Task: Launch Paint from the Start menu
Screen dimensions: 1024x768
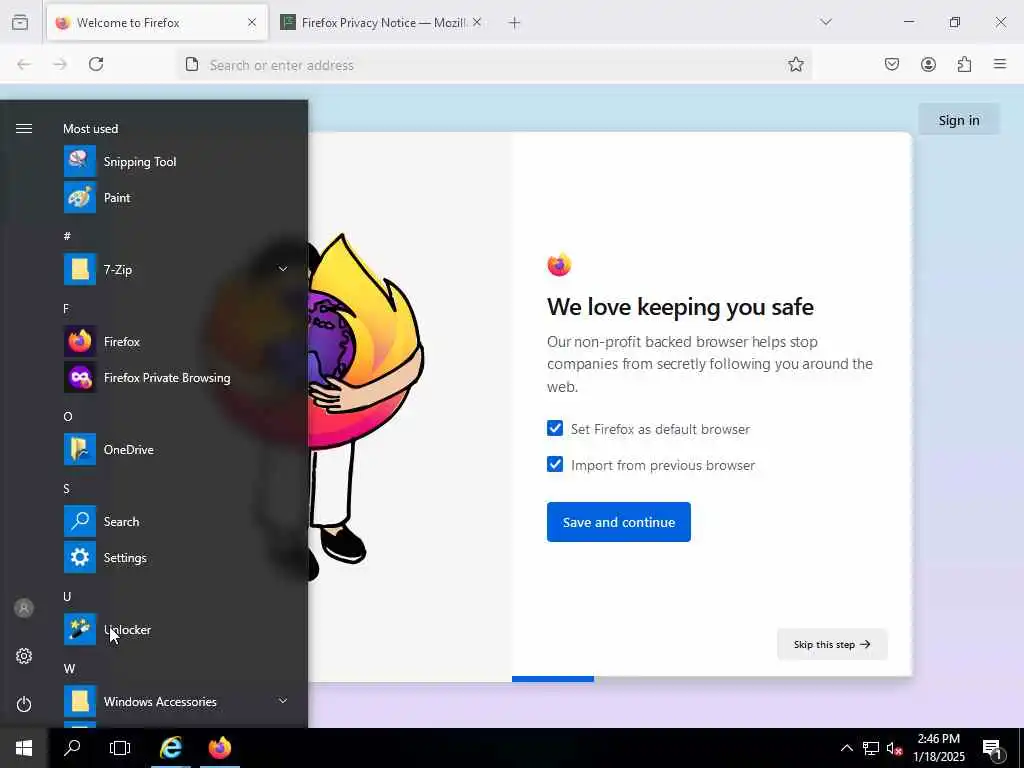Action: pos(176,197)
